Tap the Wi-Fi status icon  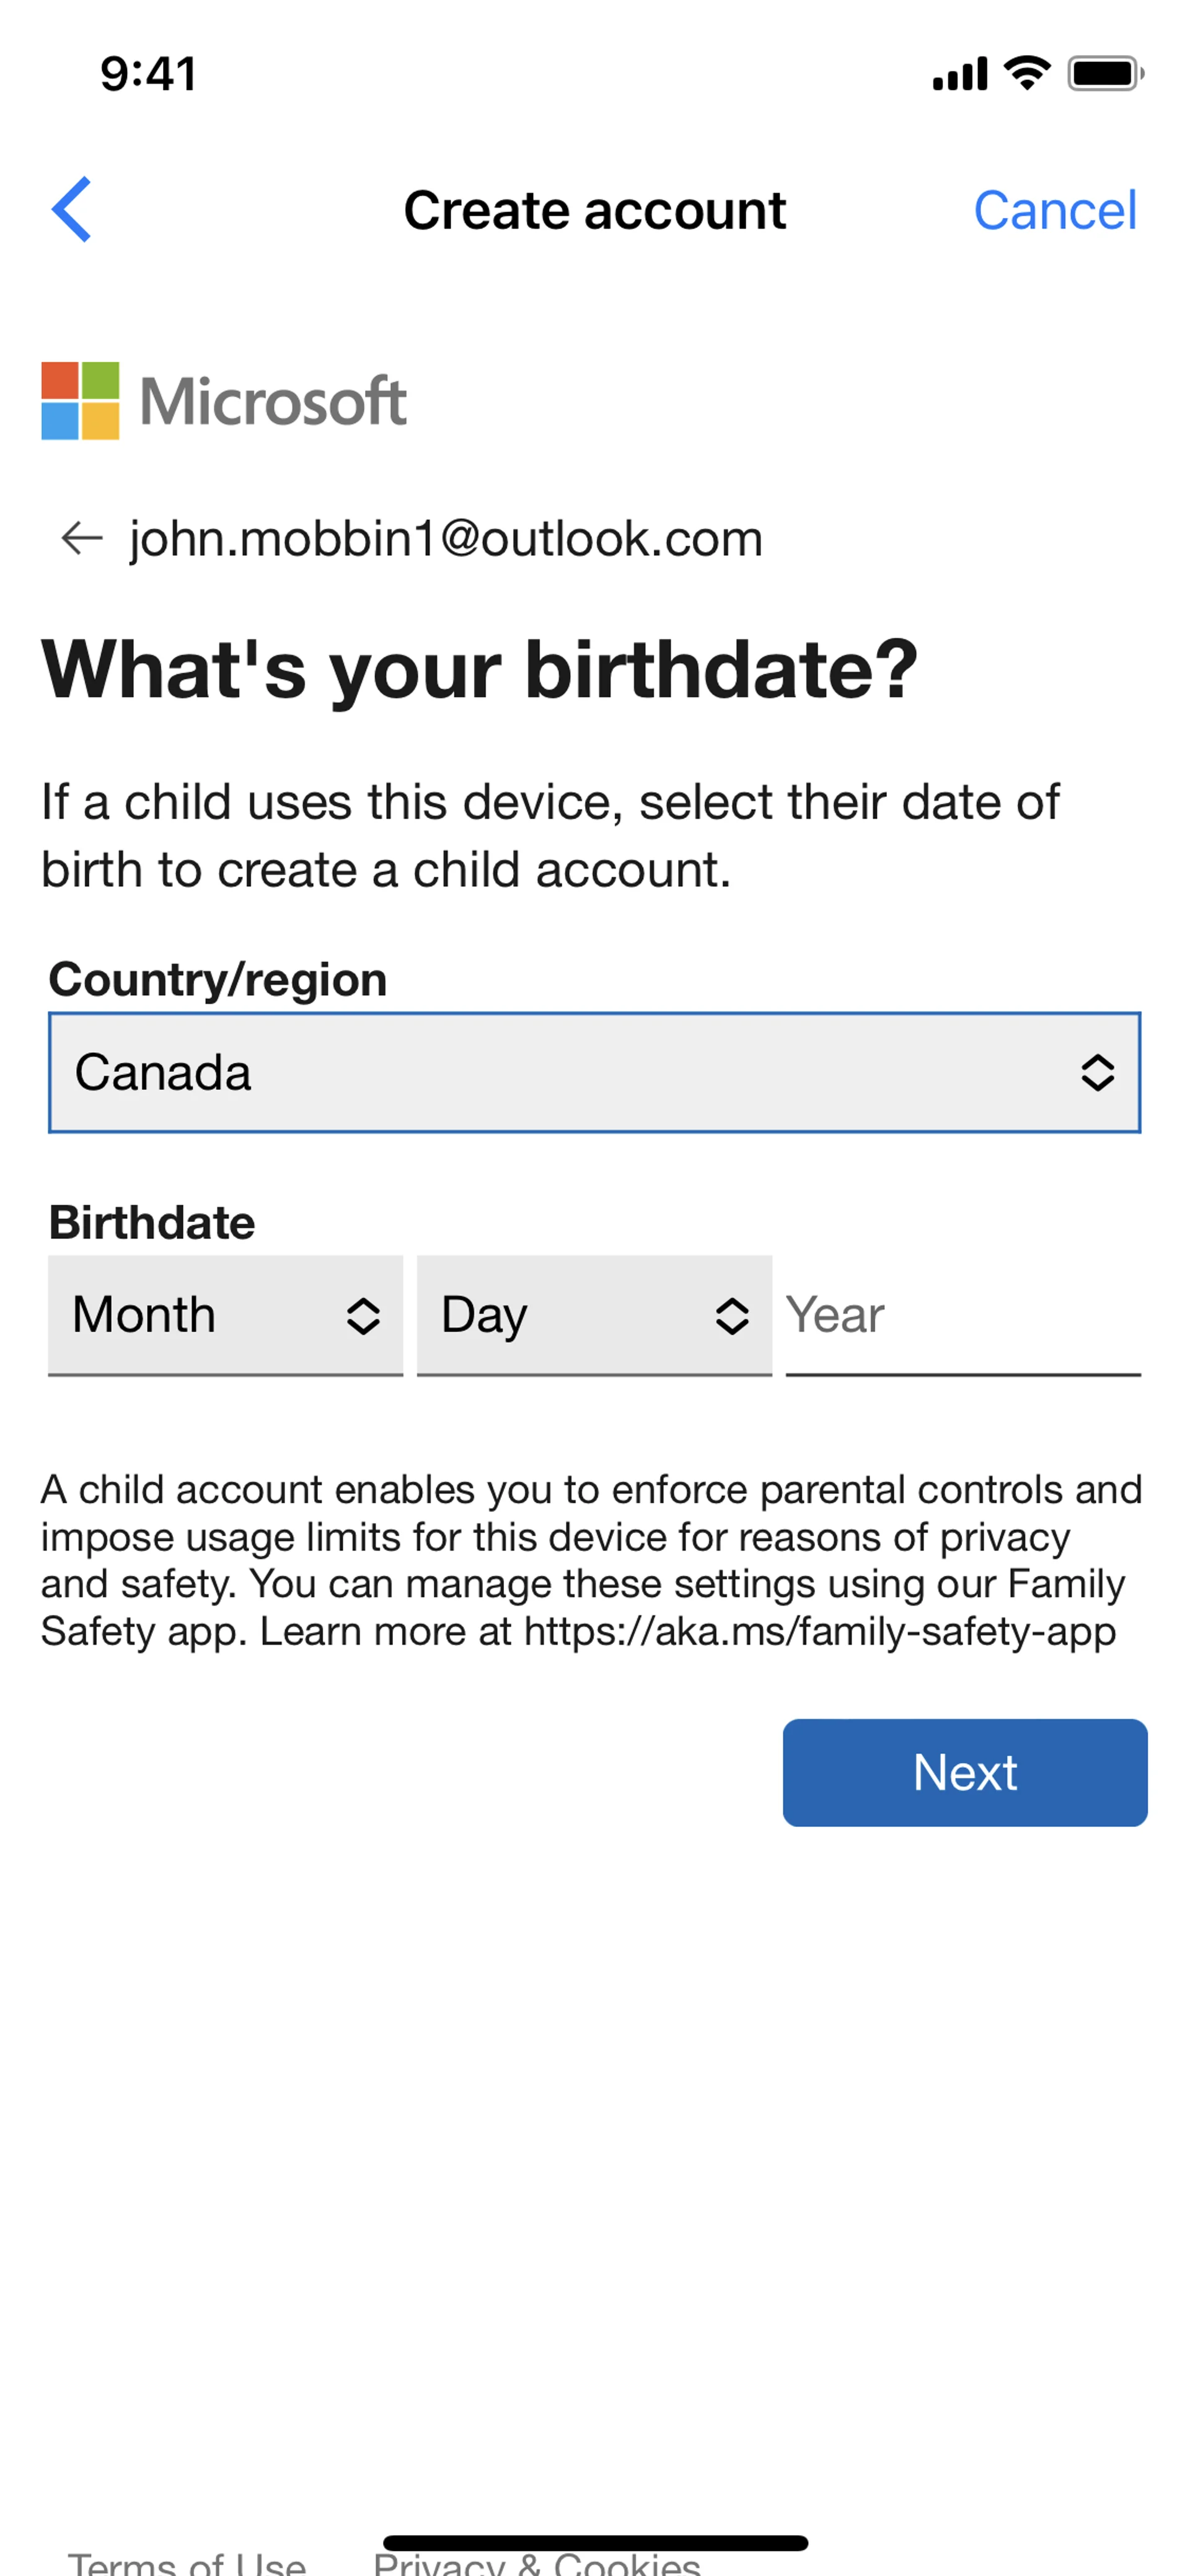point(1026,73)
